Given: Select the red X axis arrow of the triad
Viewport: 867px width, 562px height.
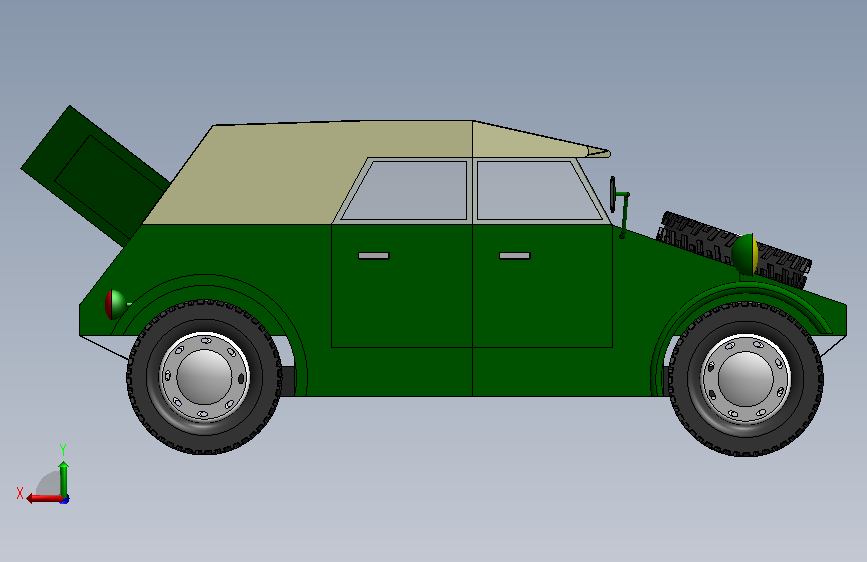Looking at the screenshot, I should point(43,498).
